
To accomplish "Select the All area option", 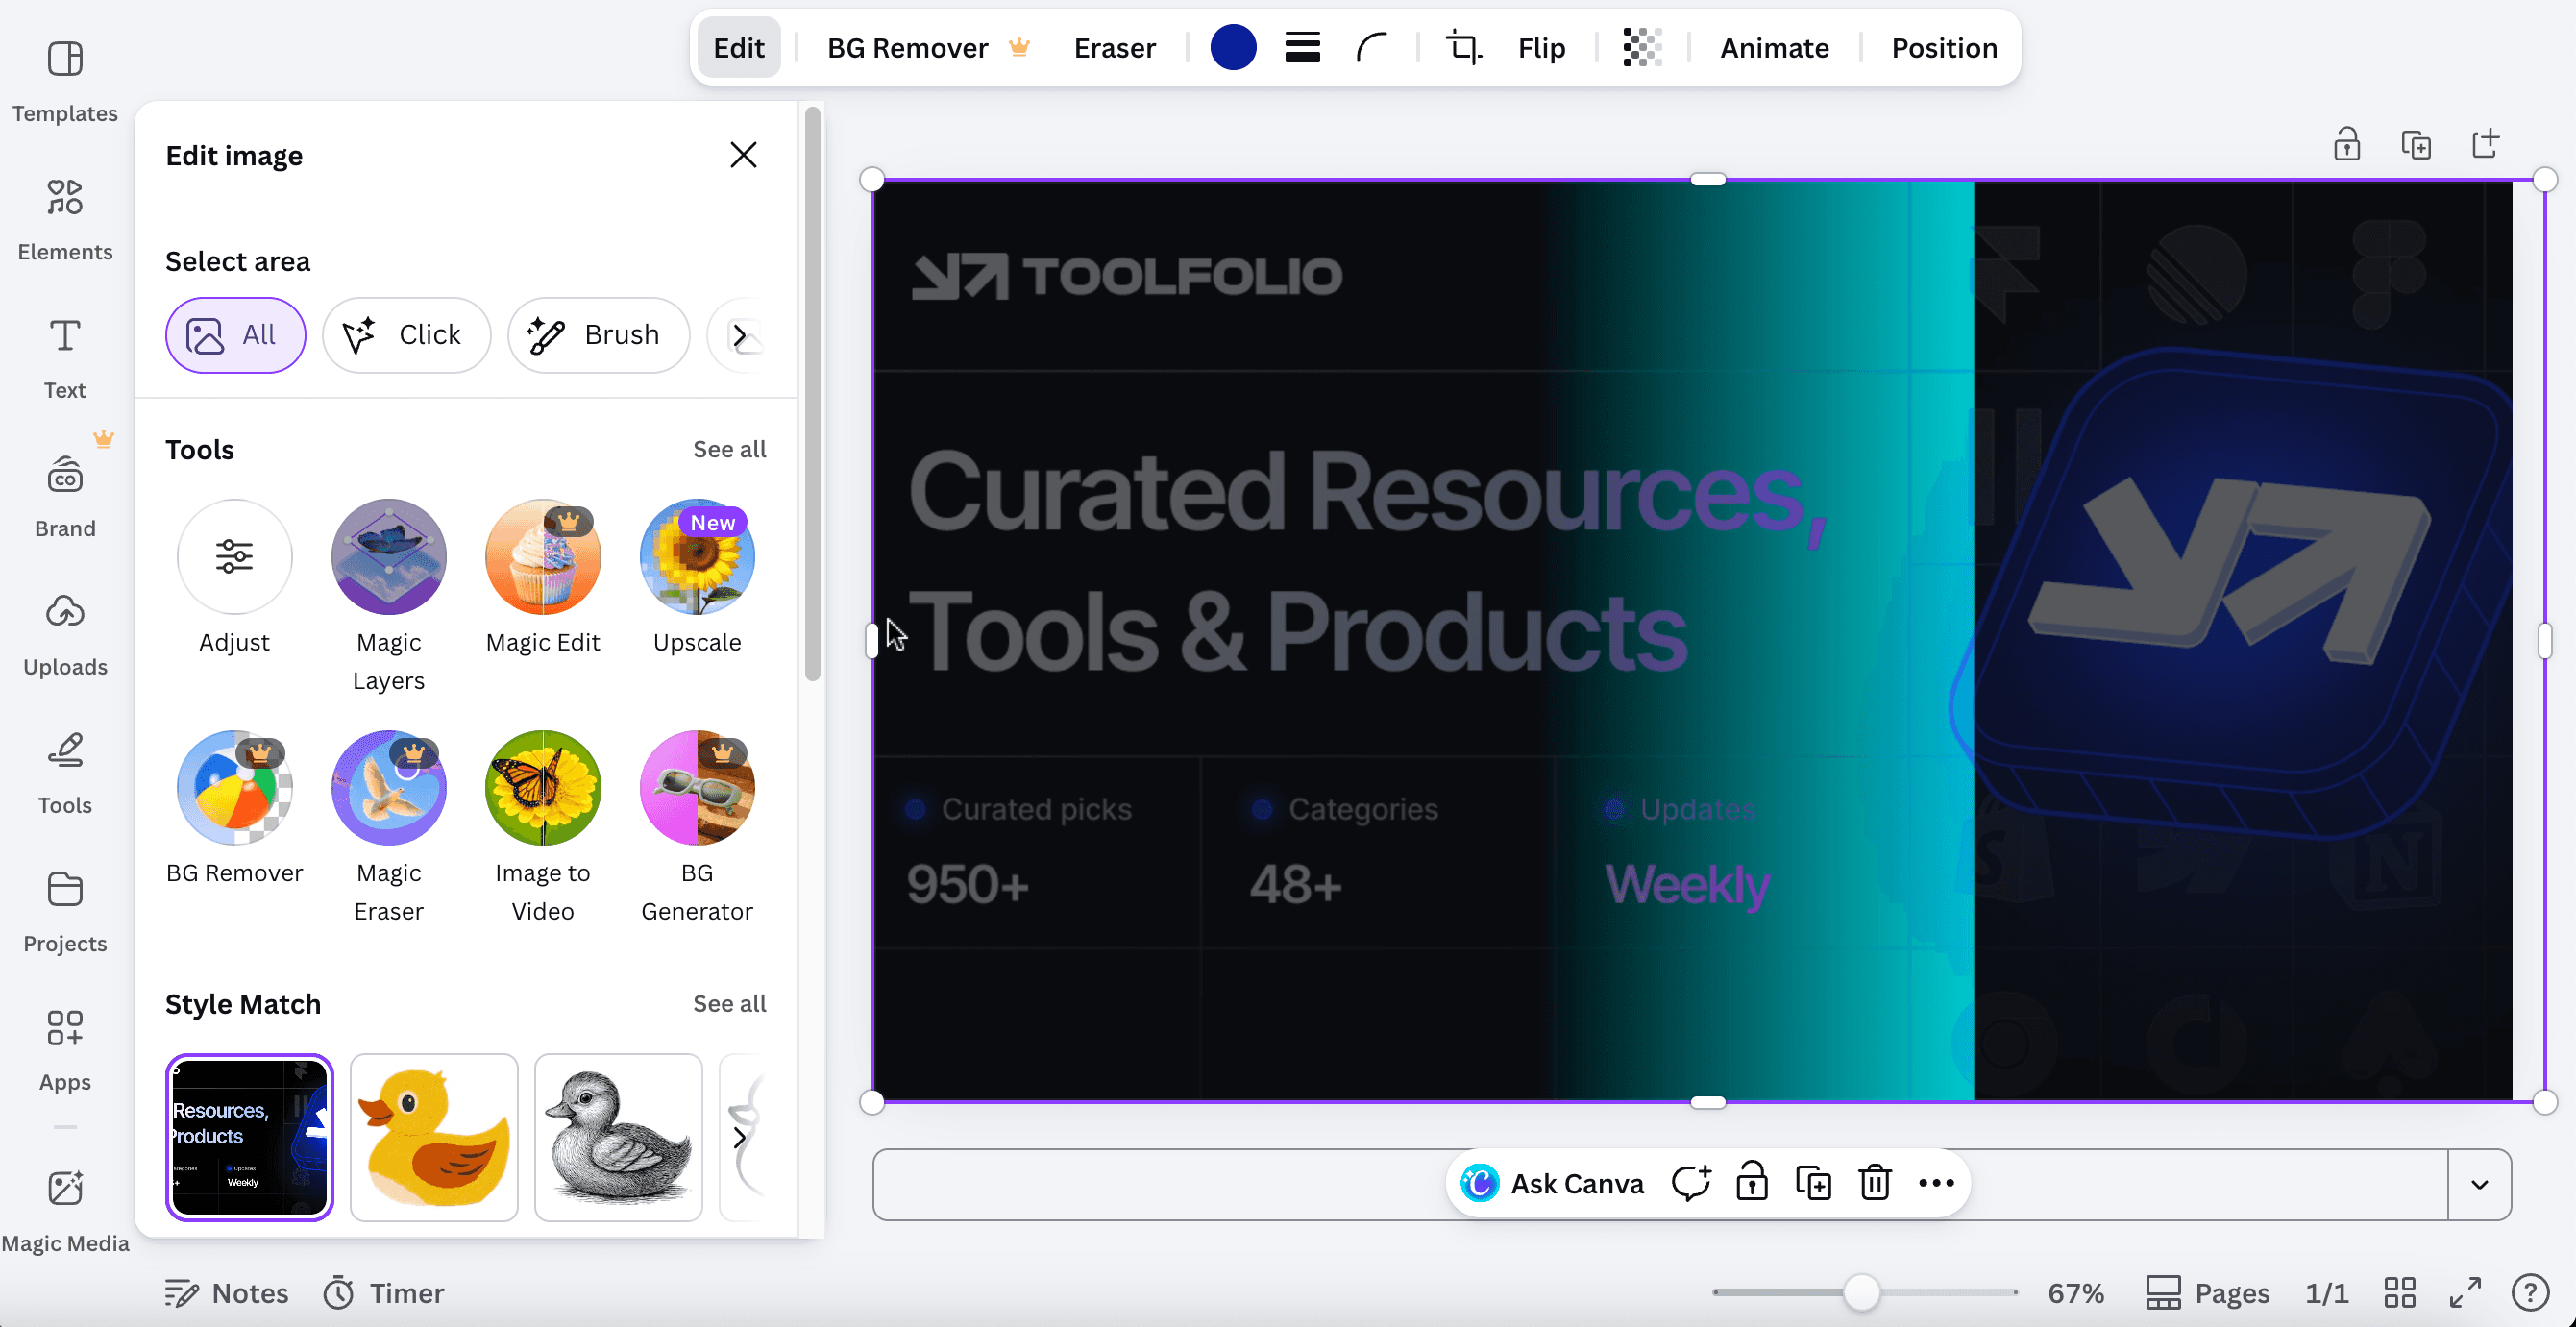I will coord(235,335).
